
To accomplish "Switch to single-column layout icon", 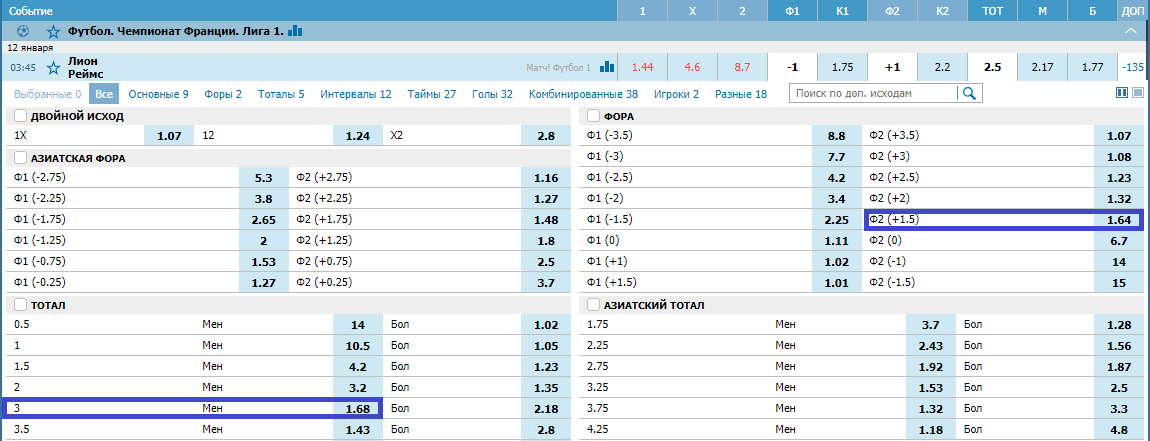I will pyautogui.click(x=1138, y=92).
